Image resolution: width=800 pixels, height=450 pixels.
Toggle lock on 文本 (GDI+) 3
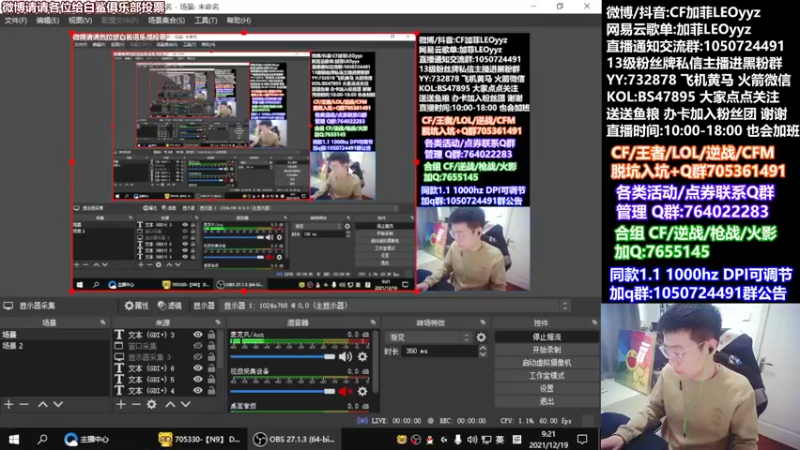[x=211, y=335]
